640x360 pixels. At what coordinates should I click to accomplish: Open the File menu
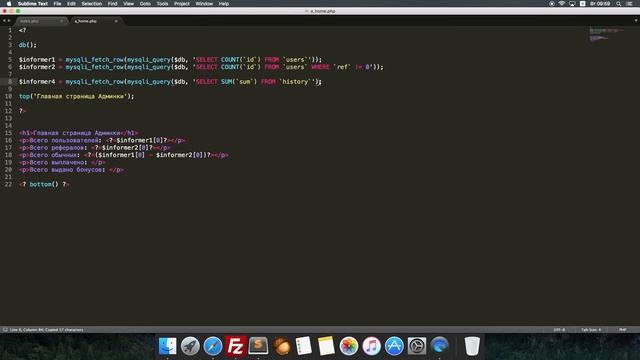tap(57, 4)
